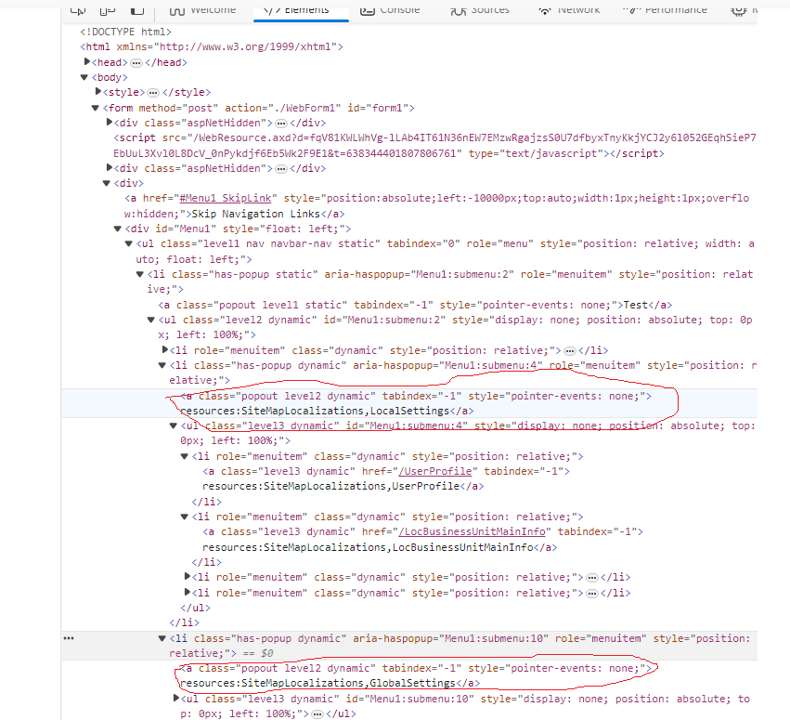Follow the /UserProfile href link
Viewport: 790px width, 720px height.
[435, 471]
